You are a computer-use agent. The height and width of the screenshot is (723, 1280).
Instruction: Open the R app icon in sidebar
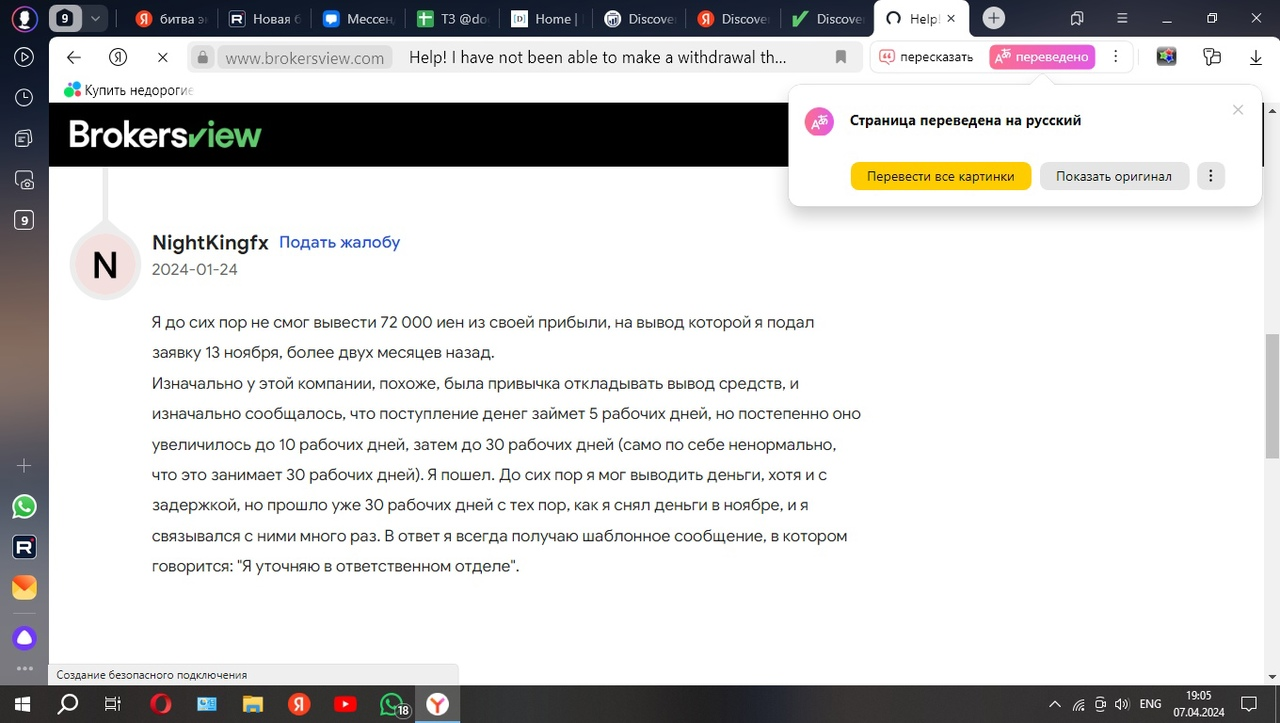(24, 547)
